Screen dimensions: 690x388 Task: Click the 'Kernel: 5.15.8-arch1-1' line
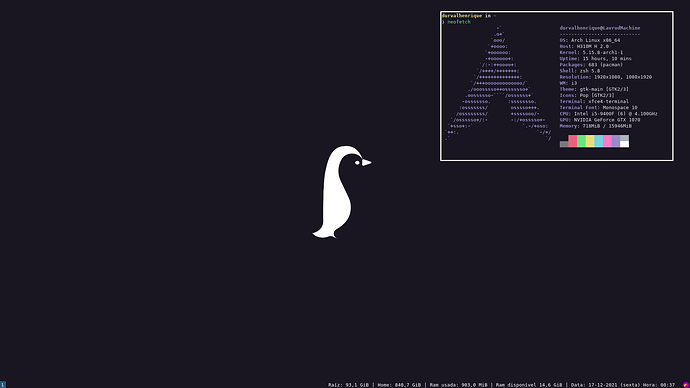point(591,52)
